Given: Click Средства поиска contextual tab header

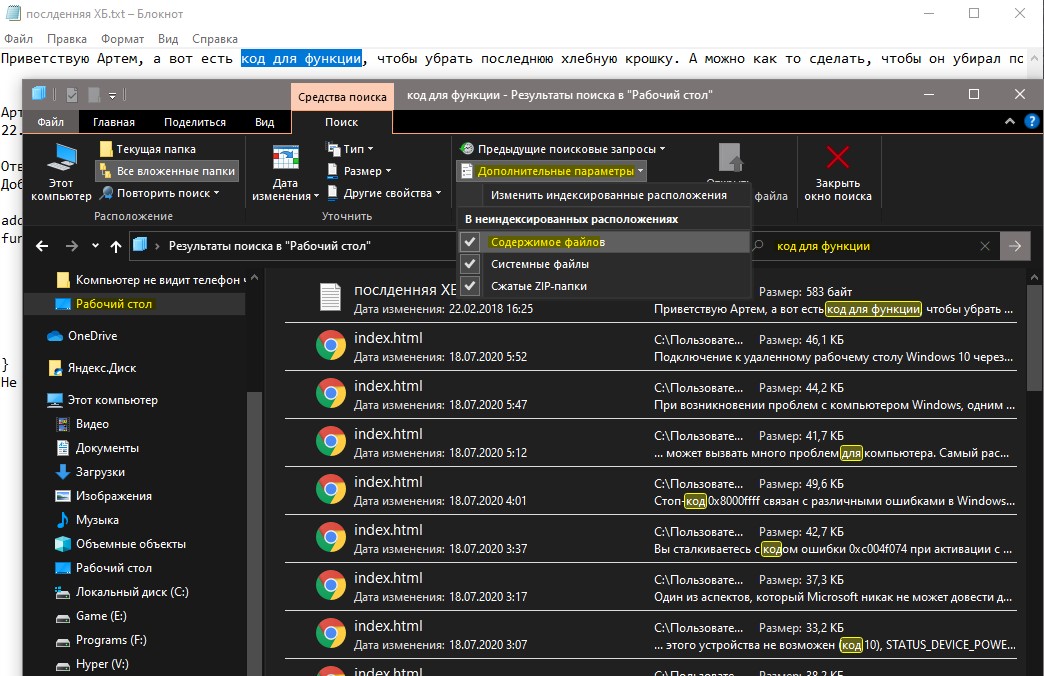Looking at the screenshot, I should tap(342, 97).
